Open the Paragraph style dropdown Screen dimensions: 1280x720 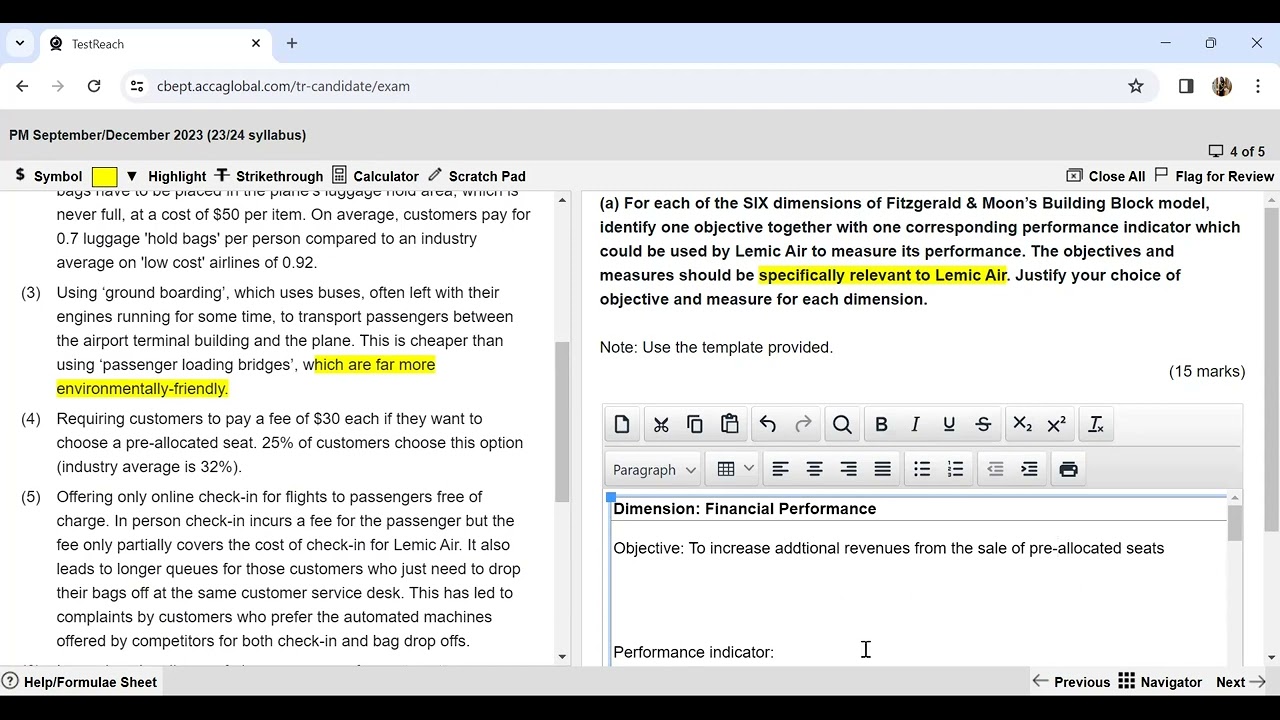(x=654, y=469)
